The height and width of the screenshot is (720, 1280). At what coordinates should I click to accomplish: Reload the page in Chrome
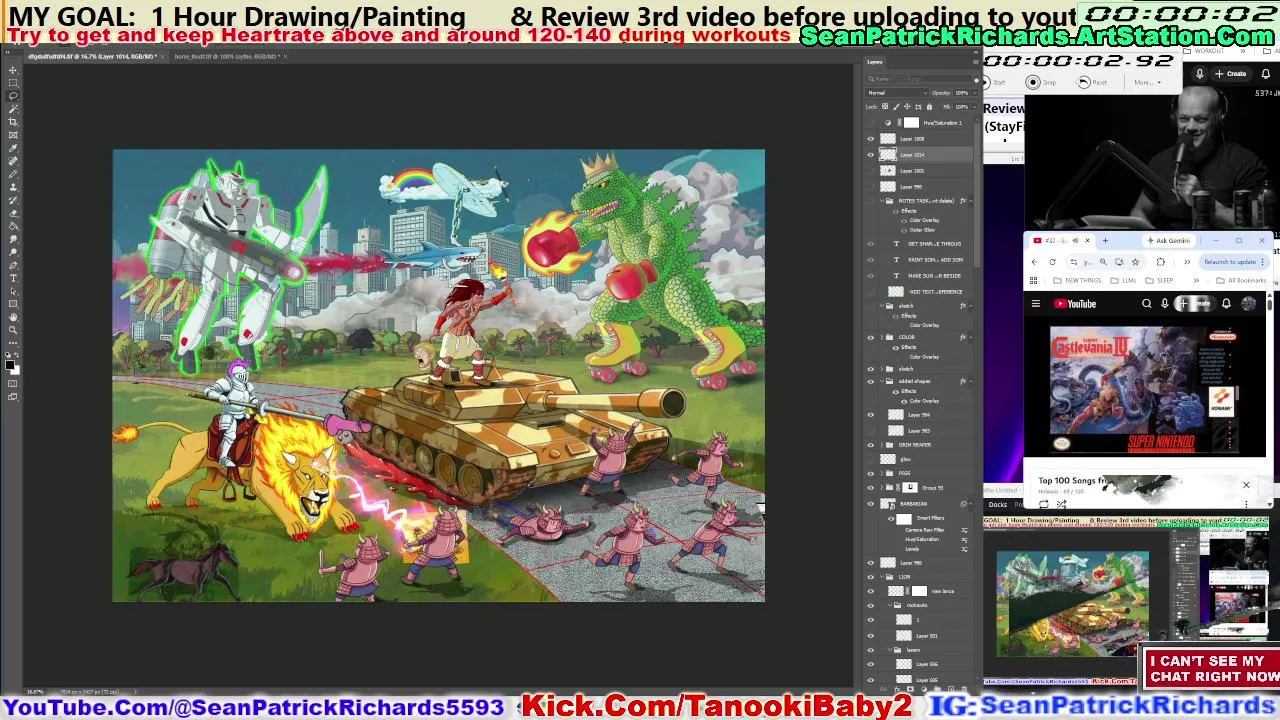1052,262
